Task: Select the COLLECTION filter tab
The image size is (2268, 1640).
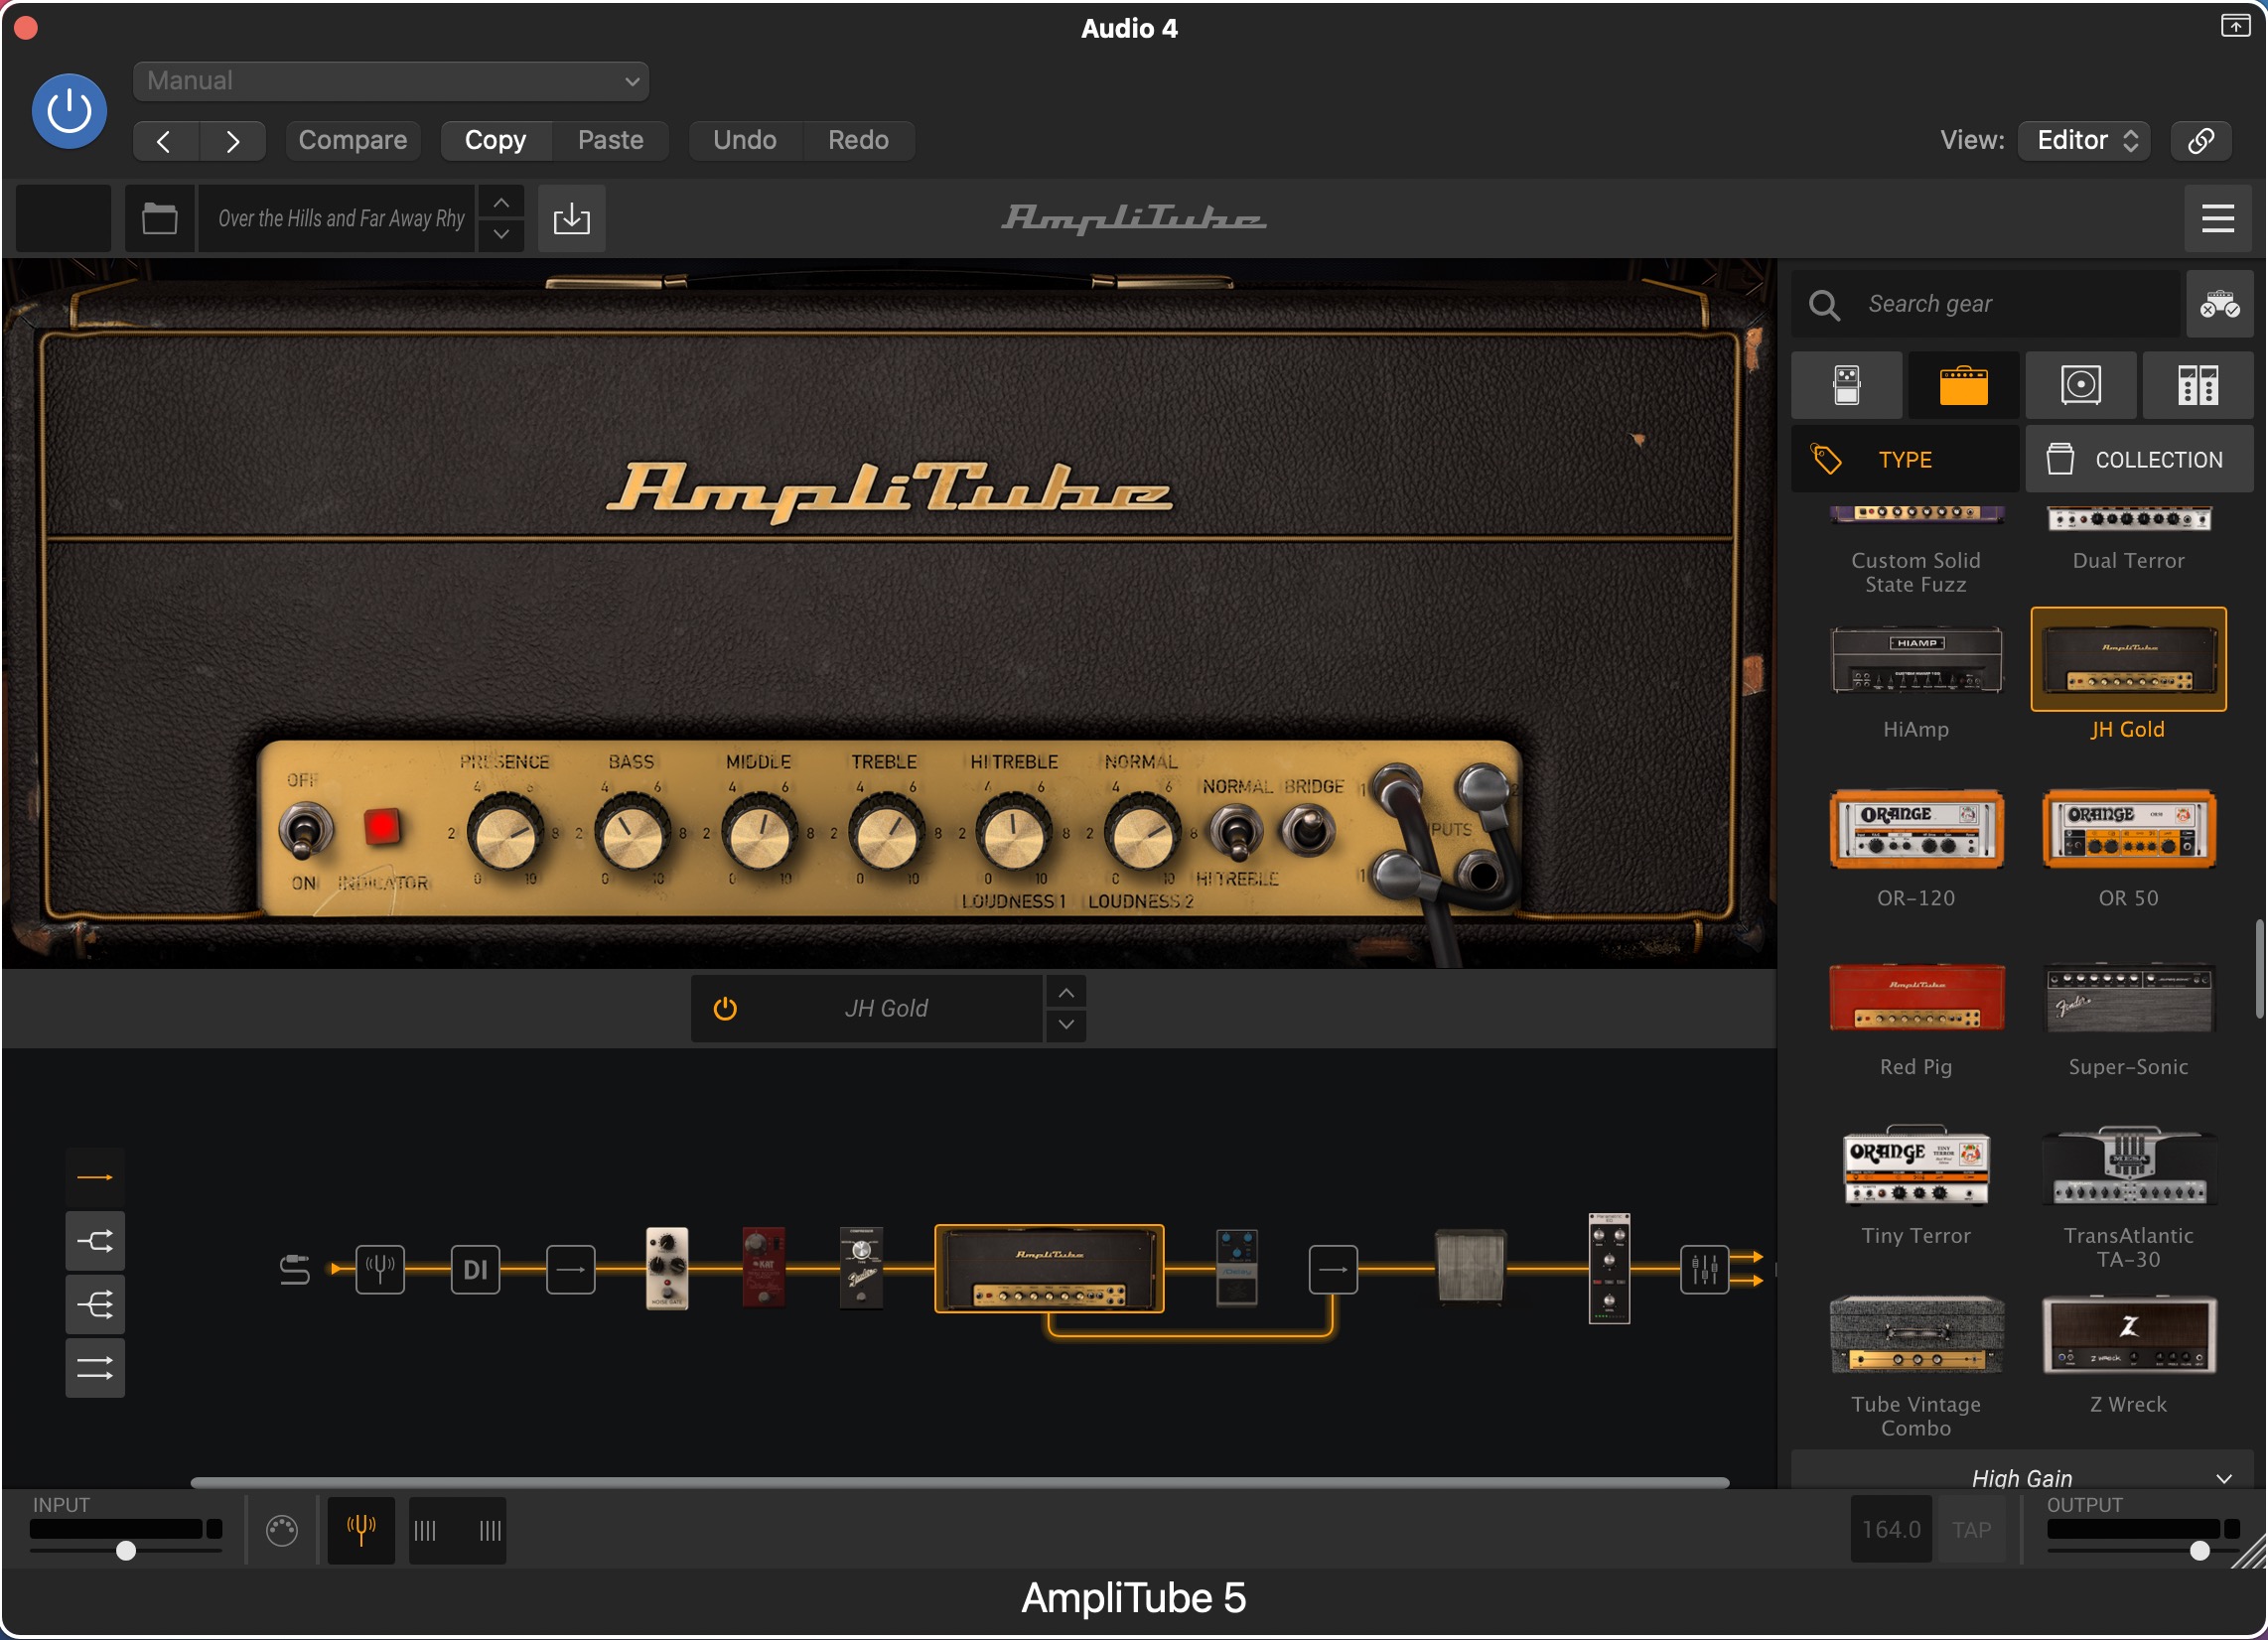Action: pos(2139,460)
